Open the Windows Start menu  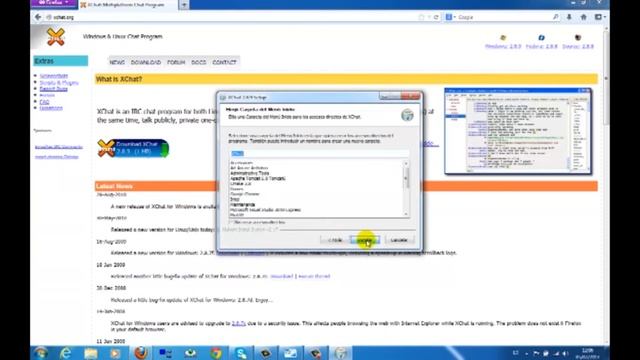[x=41, y=353]
